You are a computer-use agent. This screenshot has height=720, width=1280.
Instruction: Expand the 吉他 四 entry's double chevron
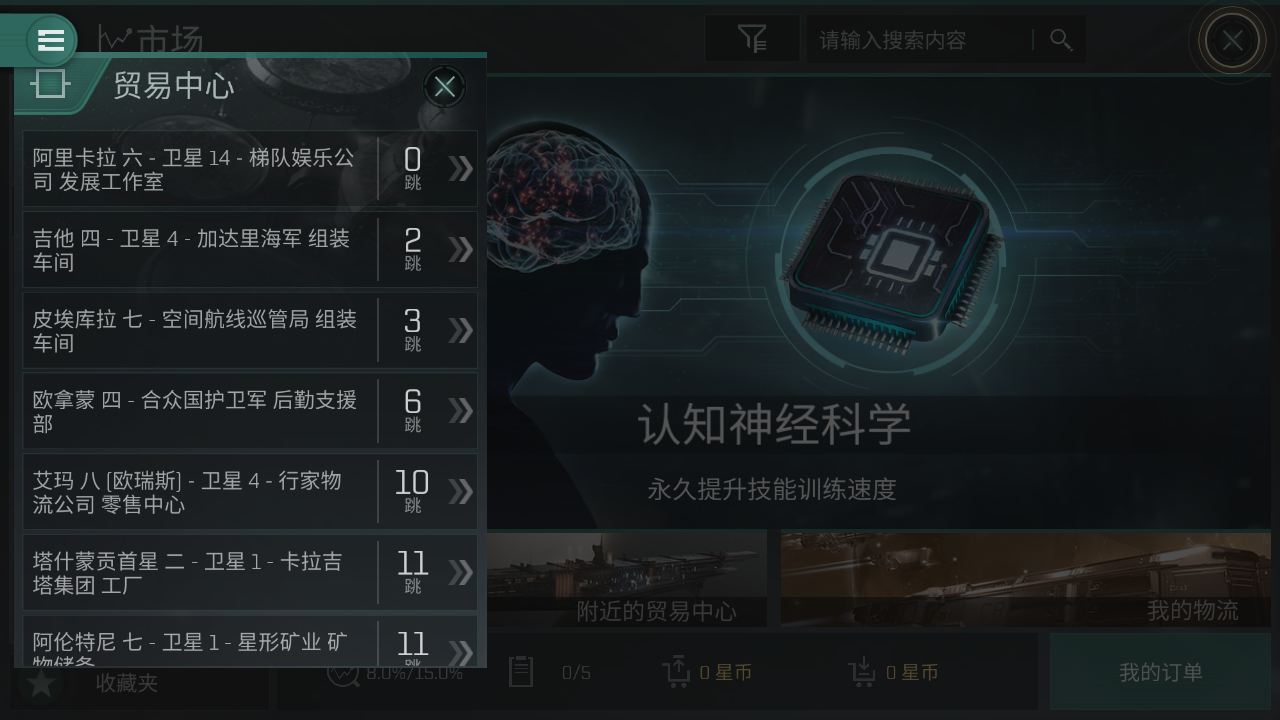point(460,249)
